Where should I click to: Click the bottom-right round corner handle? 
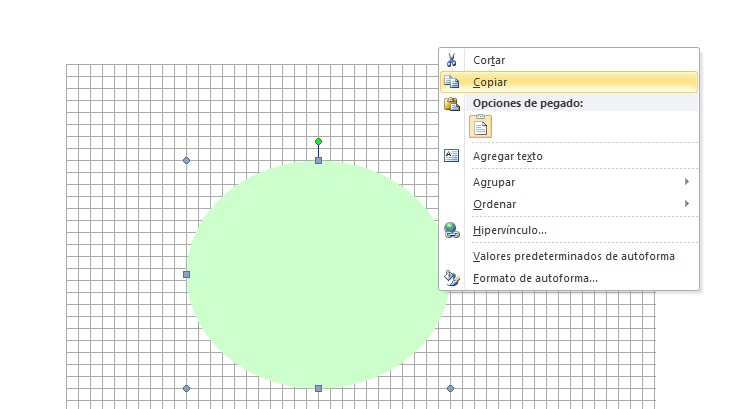[x=450, y=388]
